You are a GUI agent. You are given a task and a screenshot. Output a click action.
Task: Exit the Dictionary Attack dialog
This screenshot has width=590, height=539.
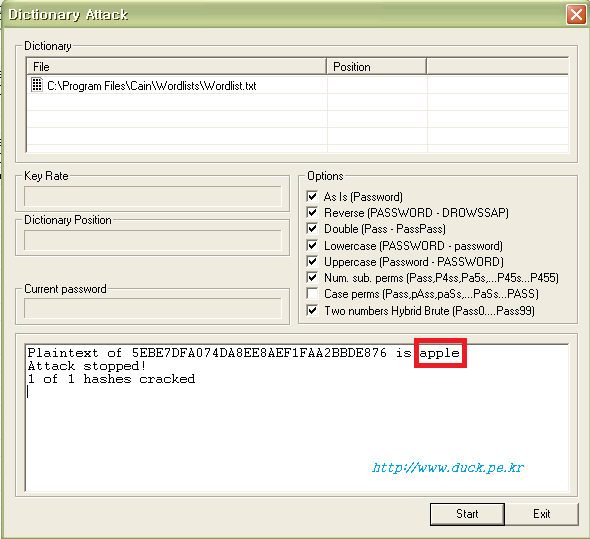[541, 514]
